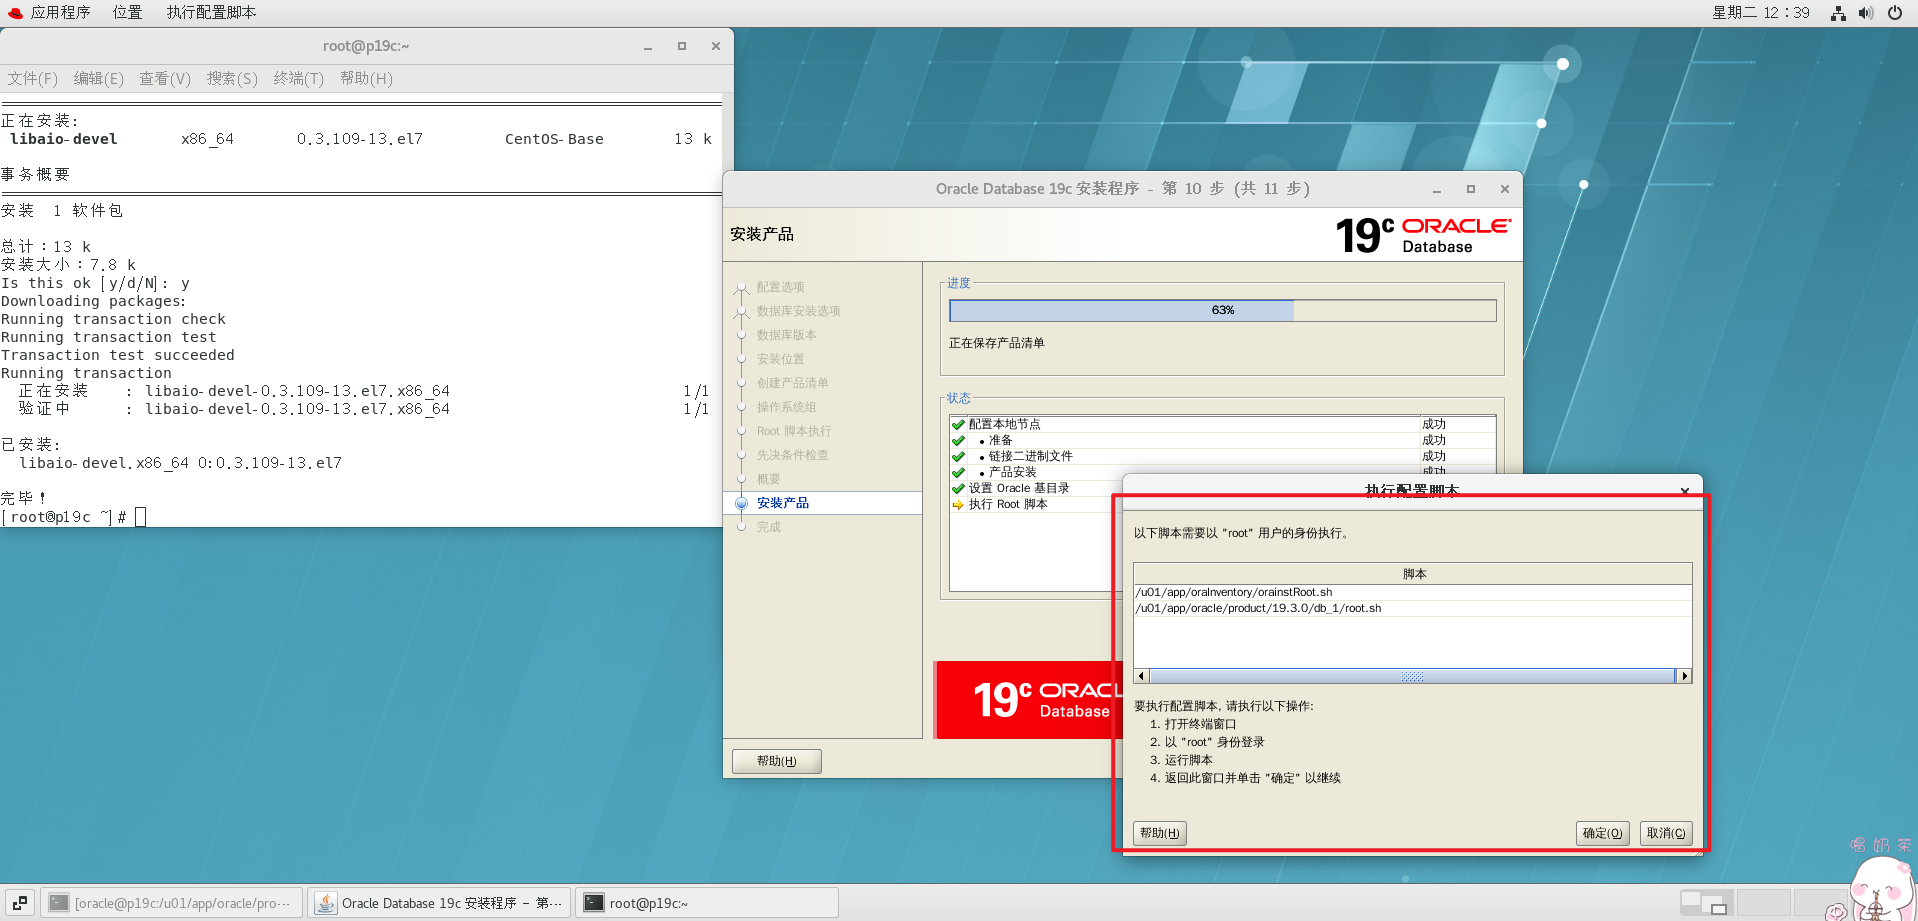The width and height of the screenshot is (1918, 921).
Task: Open terminal 终端(T) menu
Action: click(299, 78)
